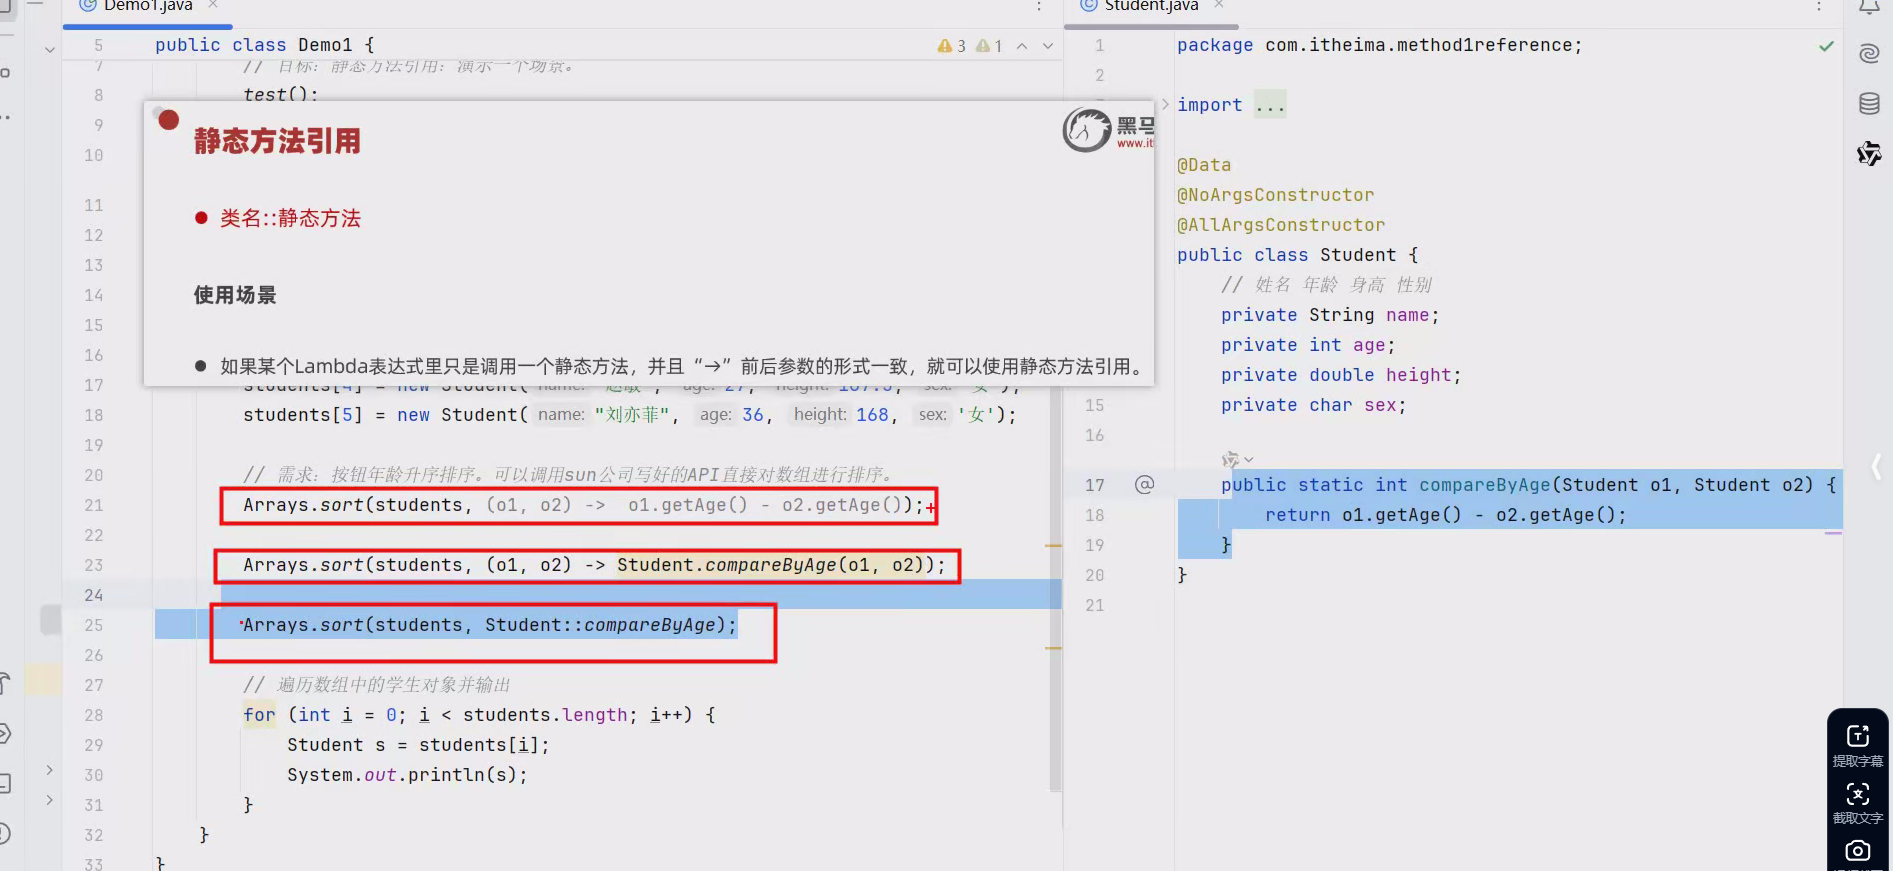Click the string "刘亦菲" on line 18
1893x871 pixels.
click(x=632, y=415)
